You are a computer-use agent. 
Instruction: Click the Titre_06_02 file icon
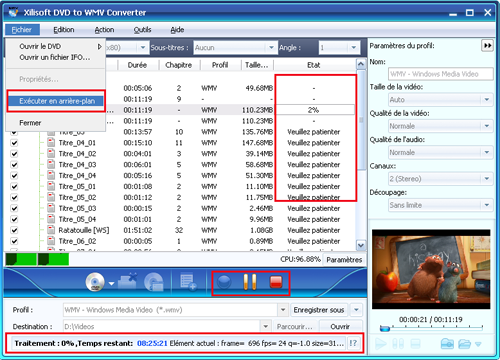tap(51, 241)
